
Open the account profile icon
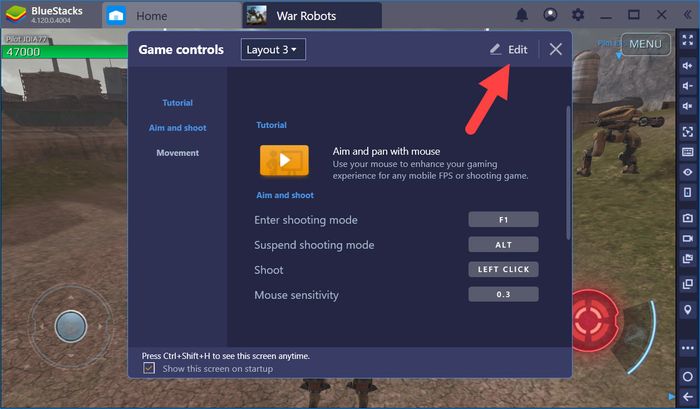pyautogui.click(x=550, y=15)
